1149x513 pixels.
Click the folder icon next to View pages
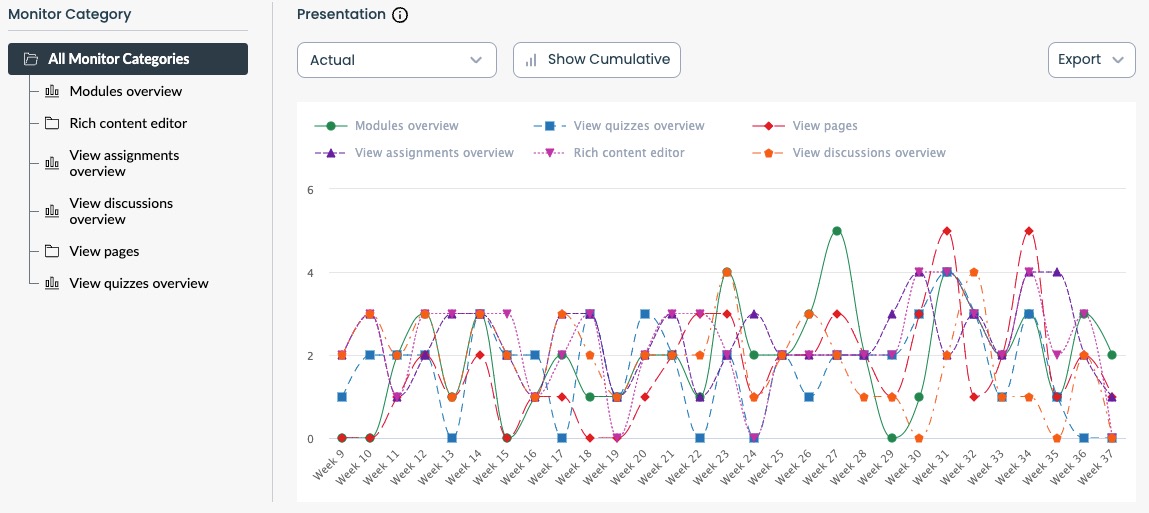pyautogui.click(x=52, y=251)
